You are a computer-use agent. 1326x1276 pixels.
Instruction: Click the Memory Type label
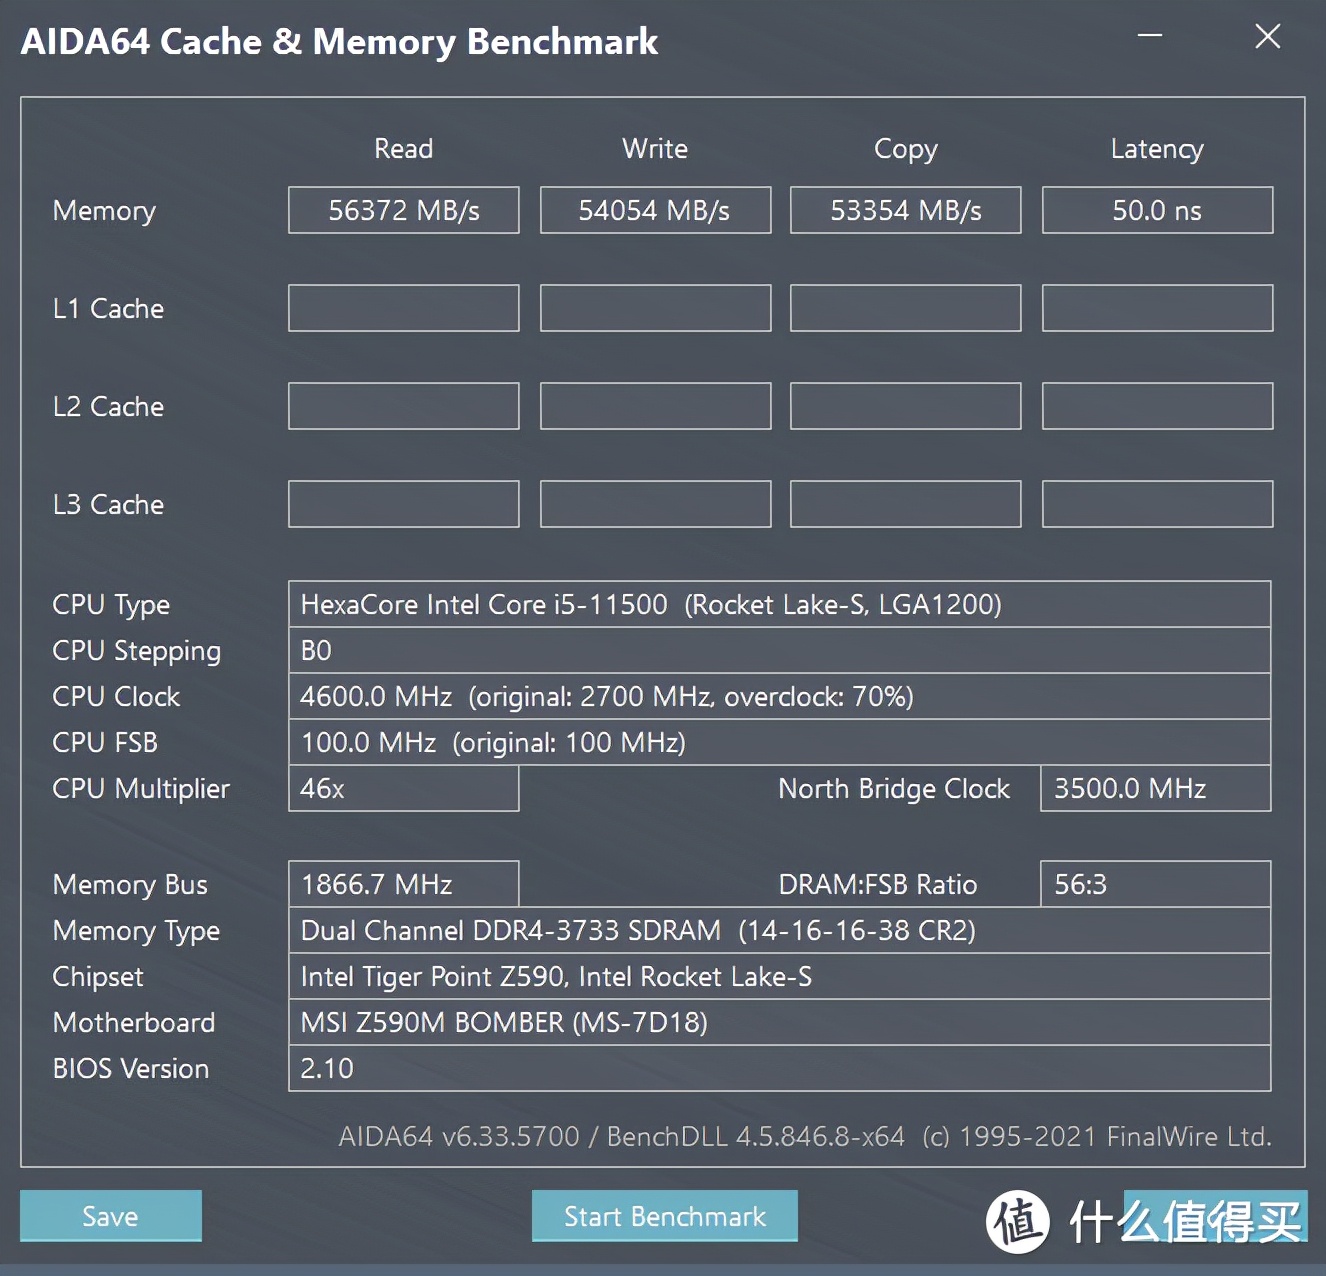[x=136, y=931]
